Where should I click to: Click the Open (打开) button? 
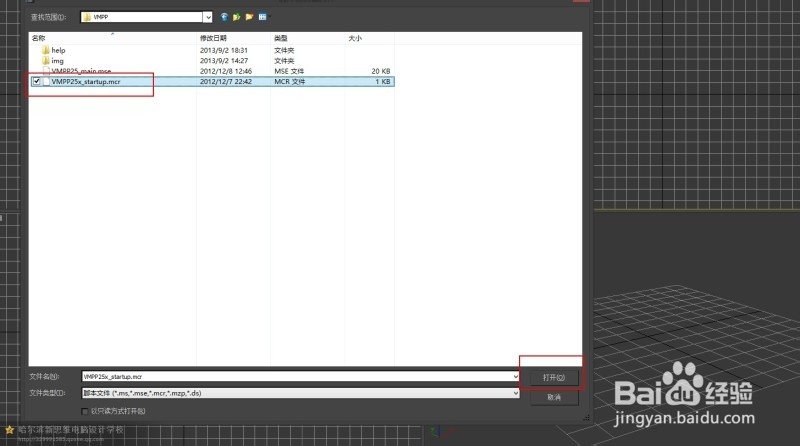click(x=554, y=378)
